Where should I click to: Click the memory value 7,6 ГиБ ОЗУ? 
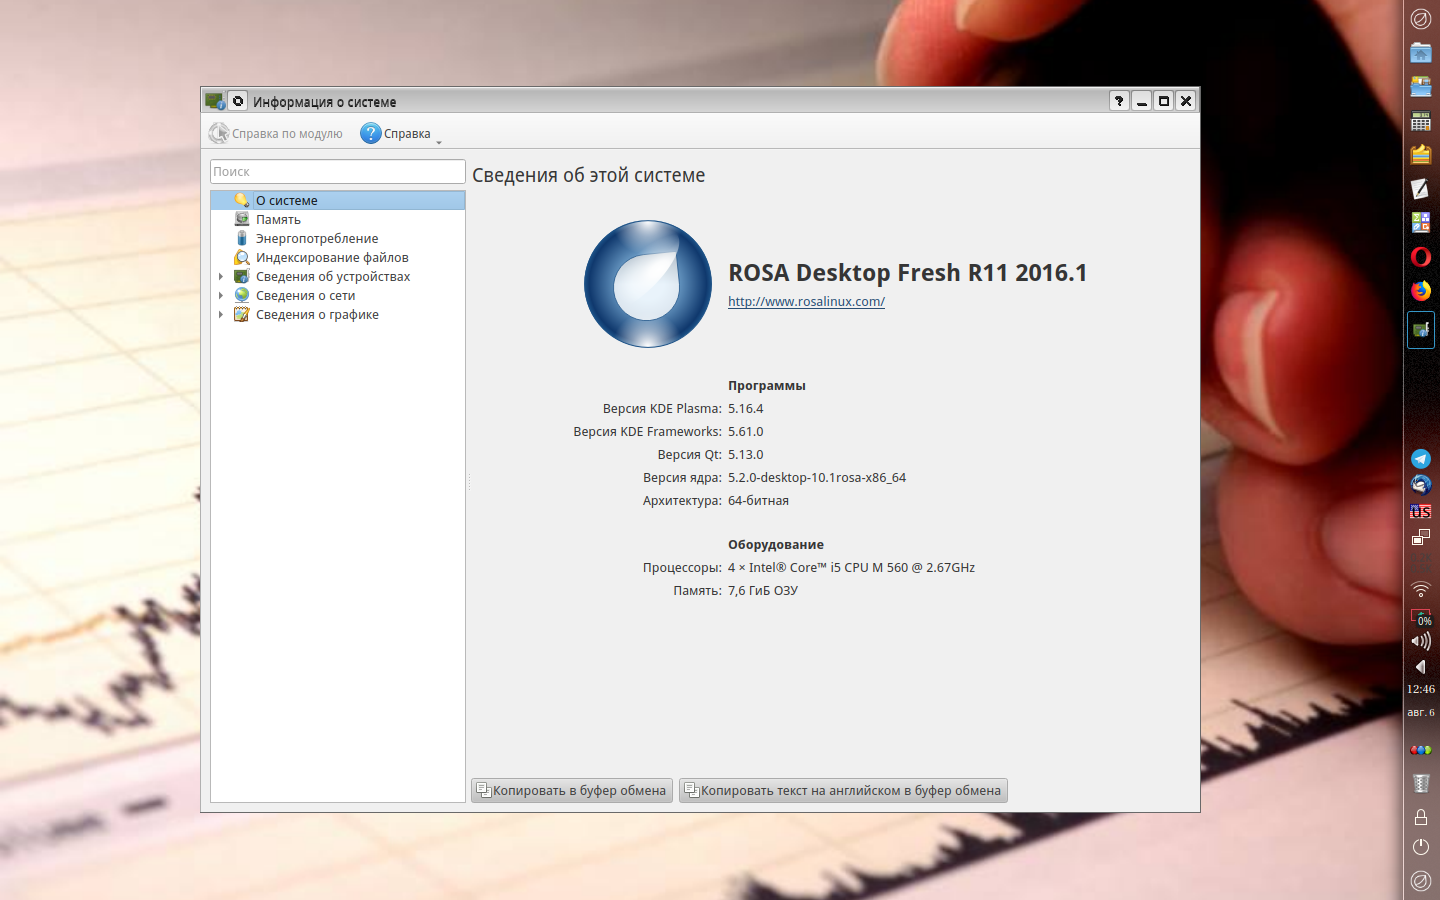(x=763, y=590)
